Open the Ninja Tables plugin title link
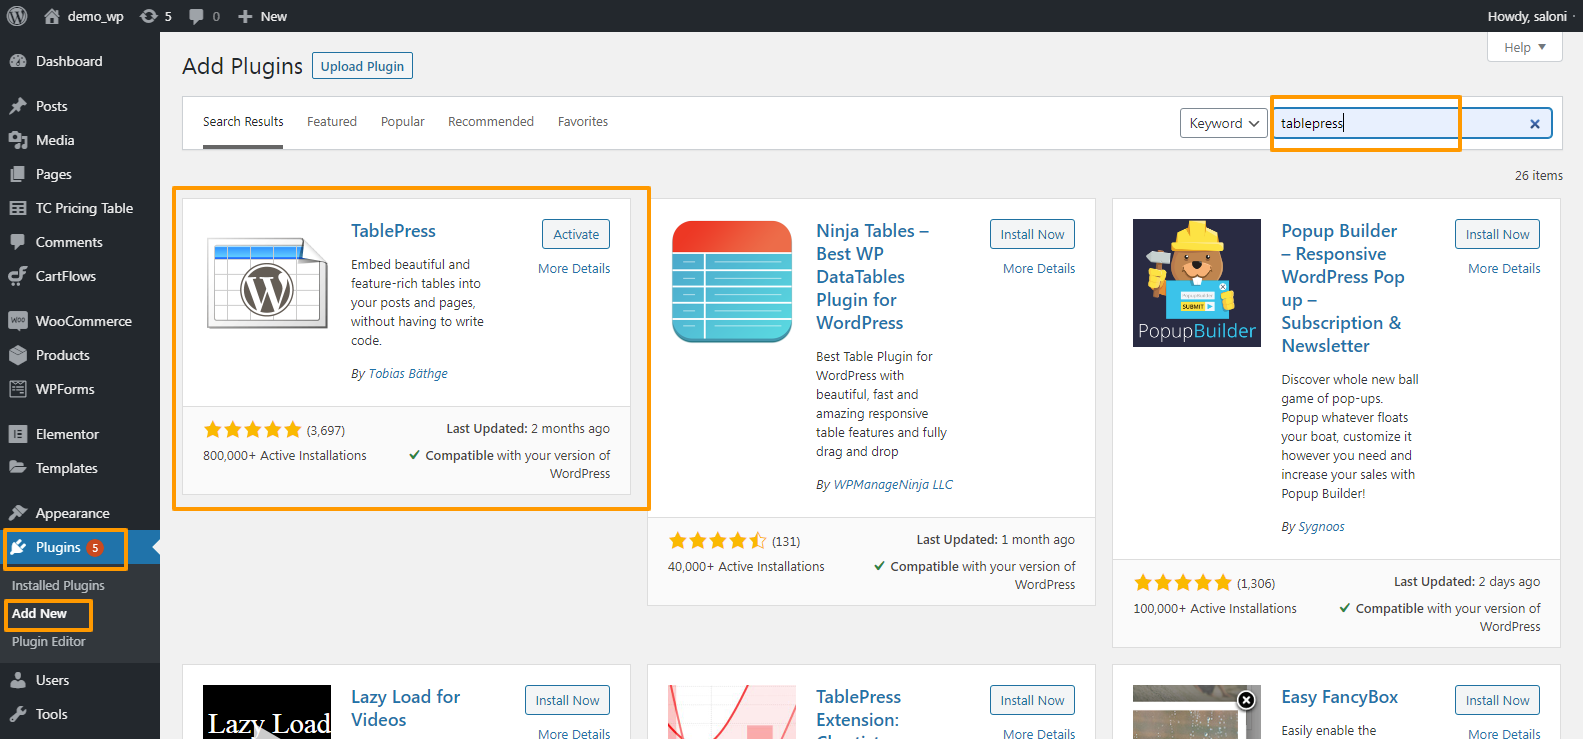Viewport: 1583px width, 739px height. [x=873, y=277]
